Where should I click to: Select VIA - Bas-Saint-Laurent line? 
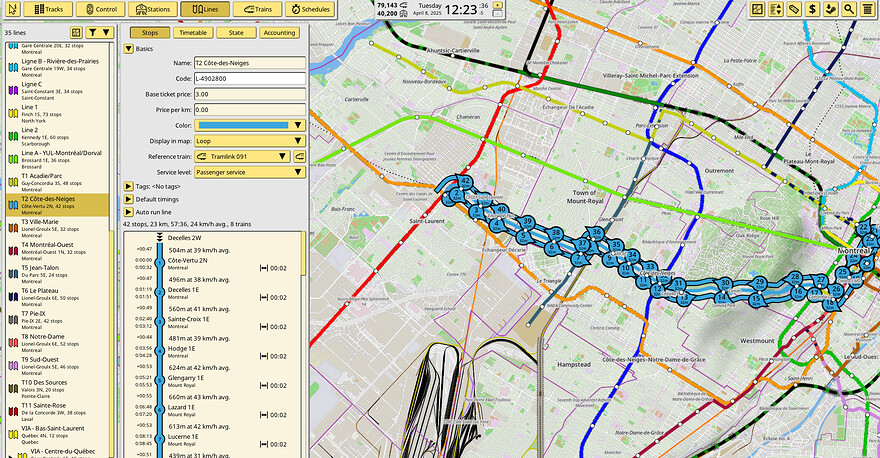tap(57, 435)
